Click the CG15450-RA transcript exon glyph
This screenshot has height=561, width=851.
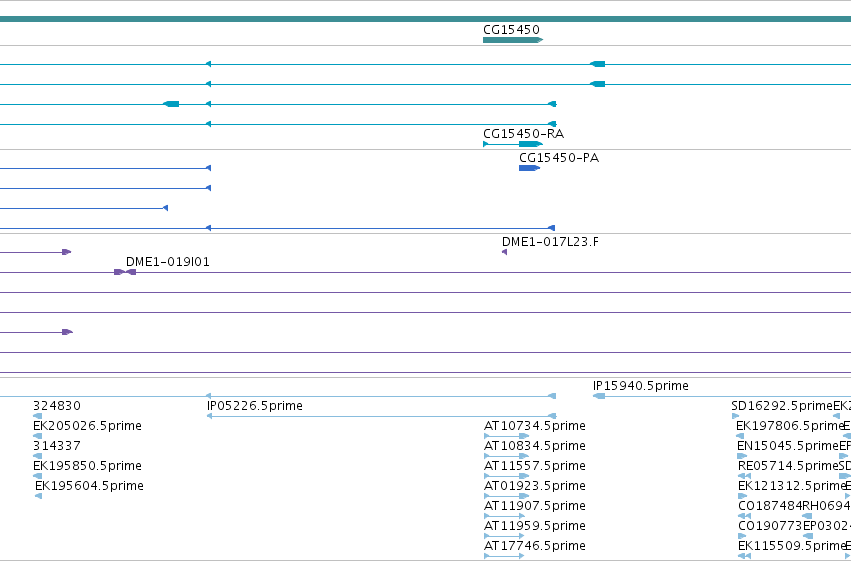point(530,144)
